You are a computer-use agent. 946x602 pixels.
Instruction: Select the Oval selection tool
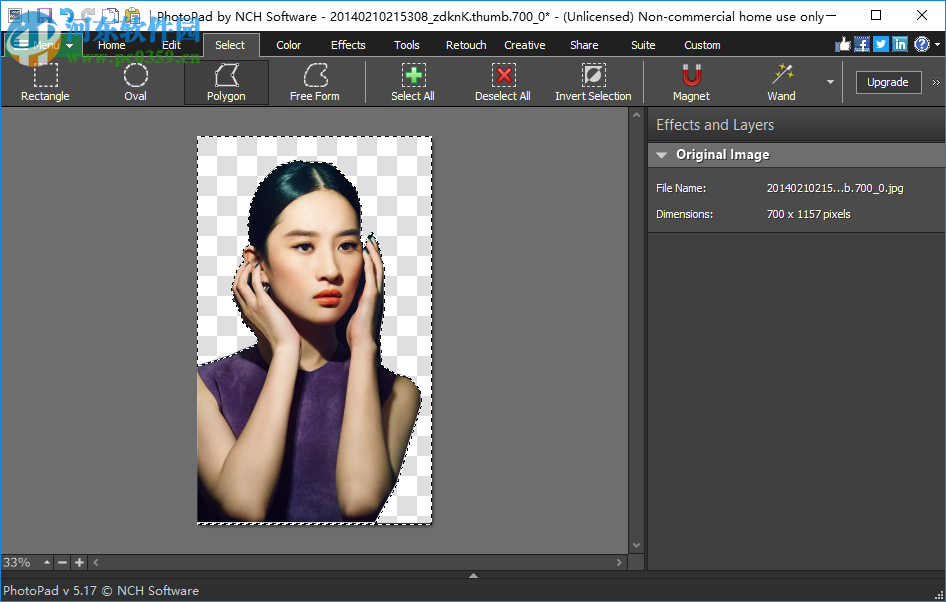coord(135,80)
